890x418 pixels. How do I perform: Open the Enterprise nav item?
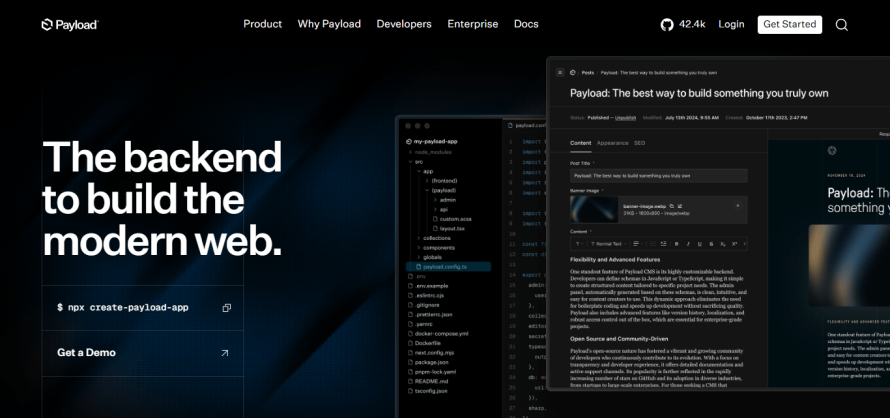[473, 24]
